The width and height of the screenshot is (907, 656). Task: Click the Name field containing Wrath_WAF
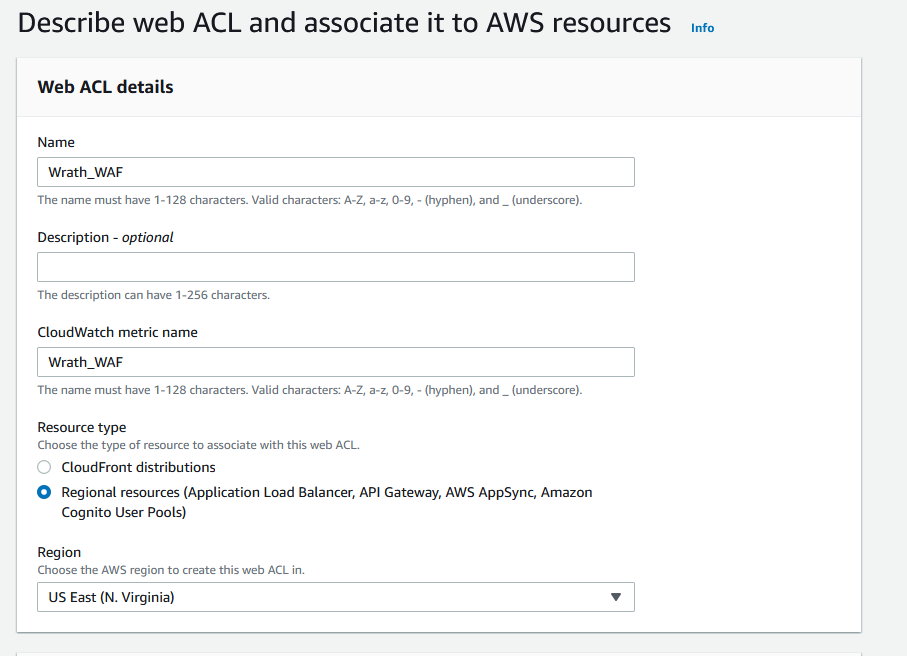tap(335, 172)
